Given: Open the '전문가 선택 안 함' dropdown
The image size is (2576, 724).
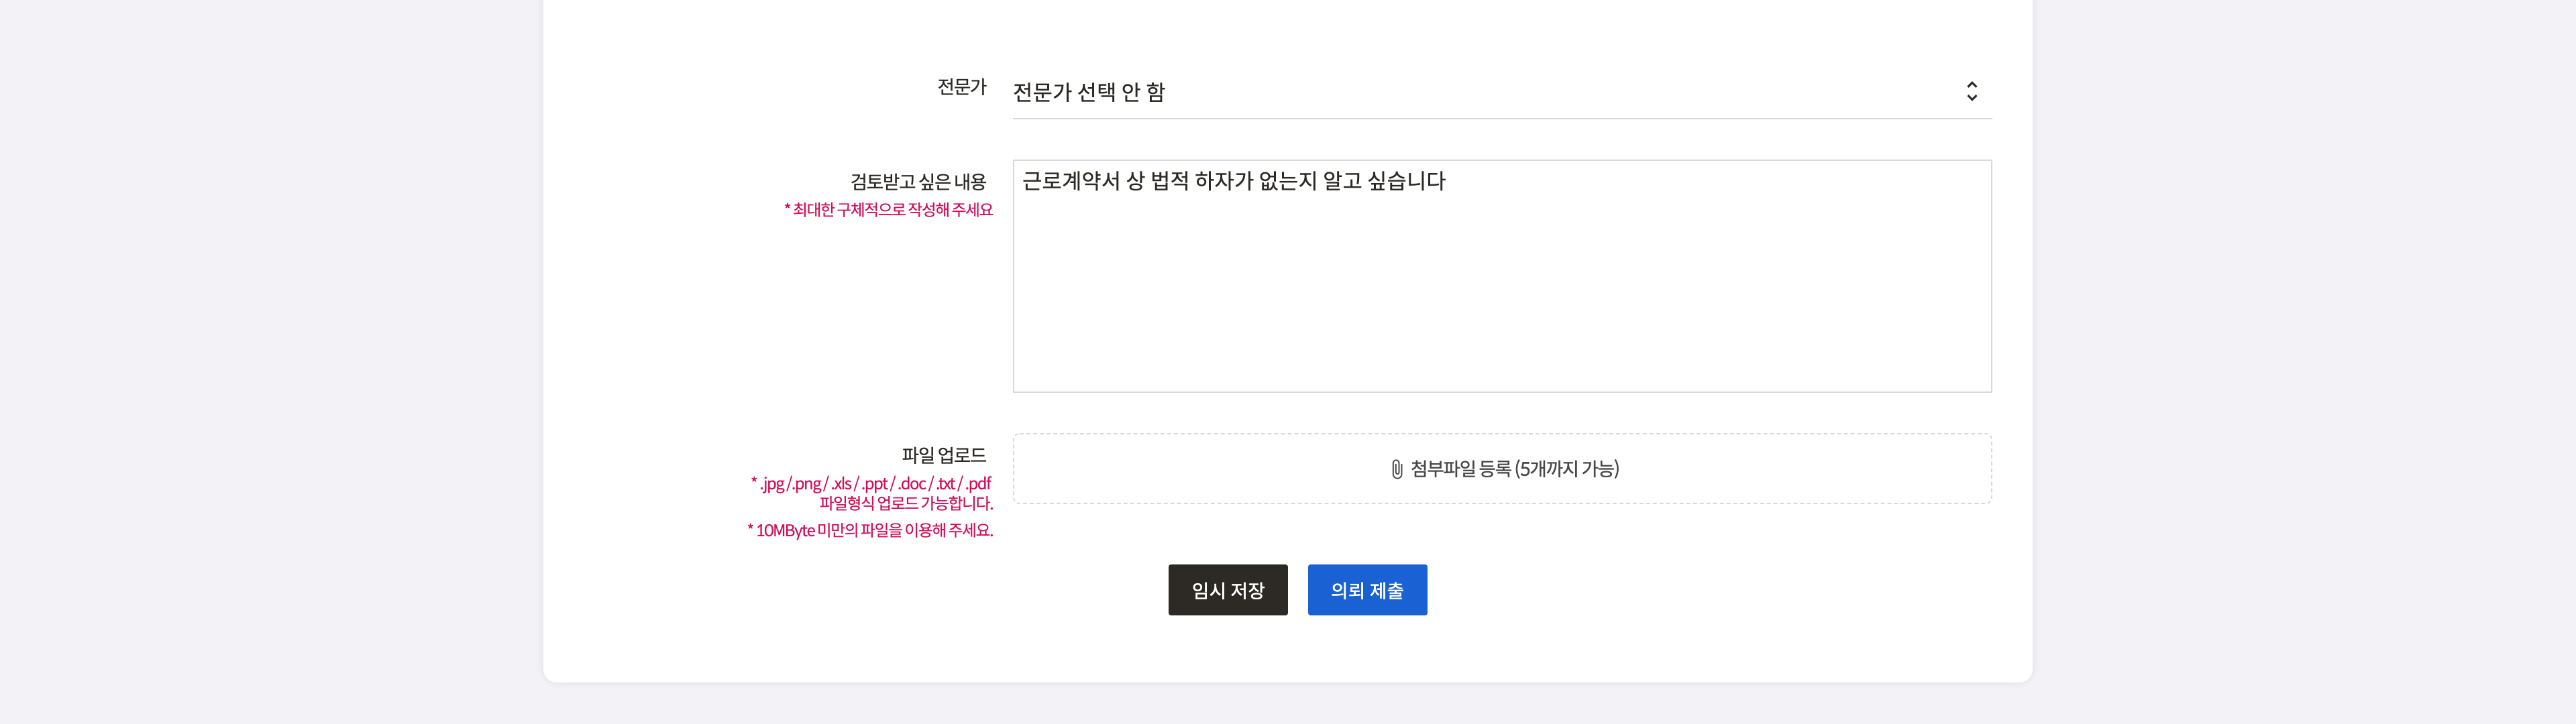Looking at the screenshot, I should pyautogui.click(x=1090, y=92).
